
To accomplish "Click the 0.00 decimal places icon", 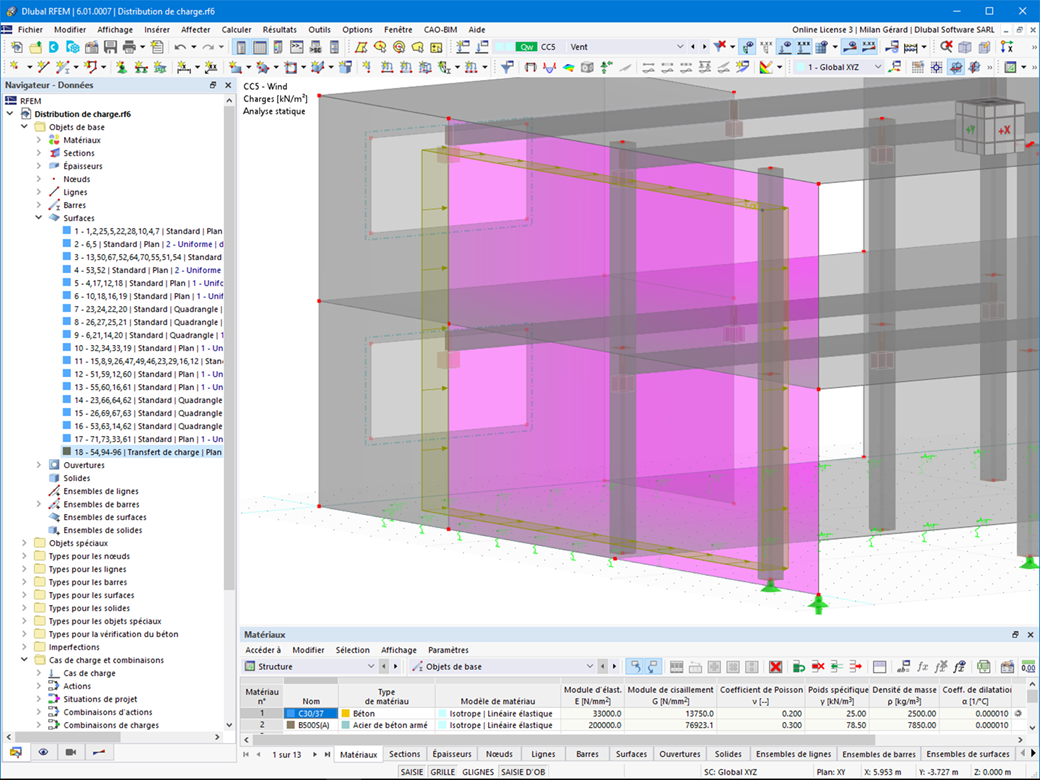I will pos(1028,667).
